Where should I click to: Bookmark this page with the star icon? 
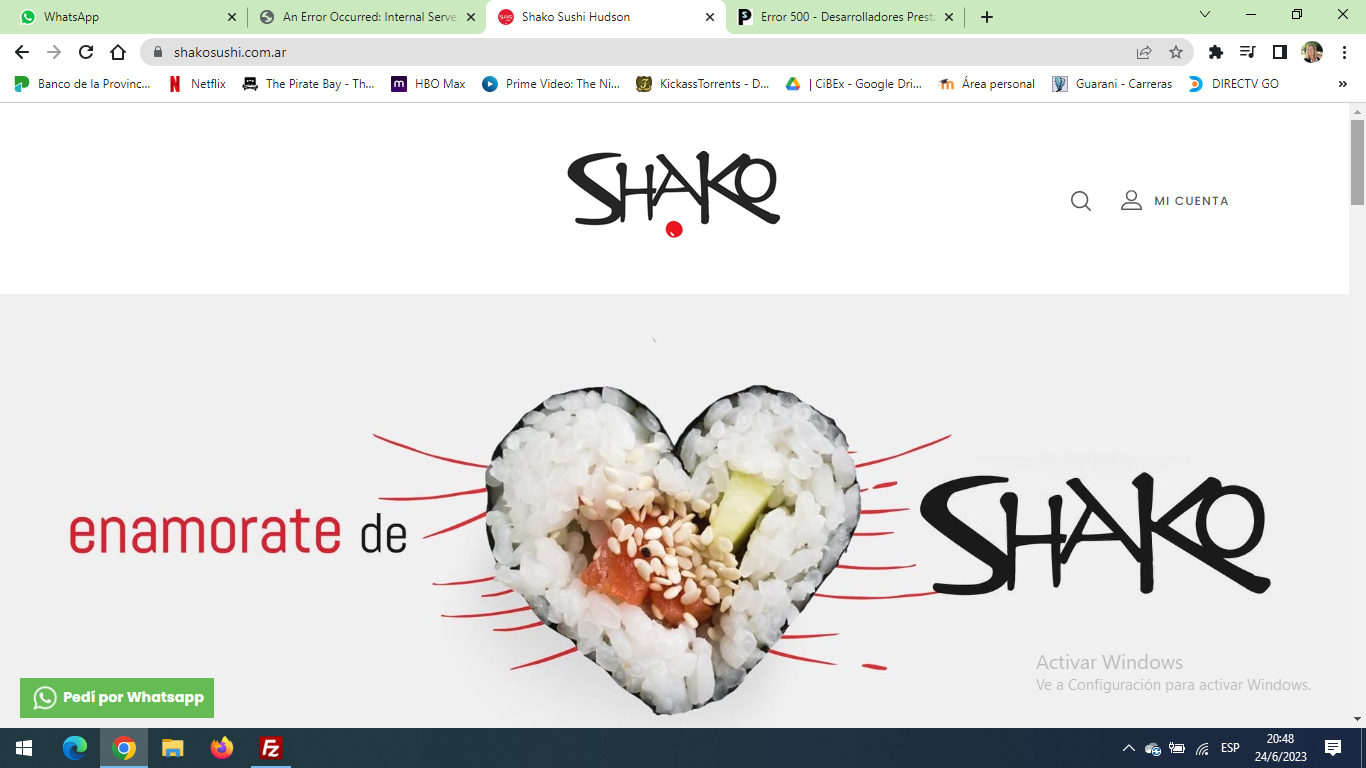(1176, 52)
